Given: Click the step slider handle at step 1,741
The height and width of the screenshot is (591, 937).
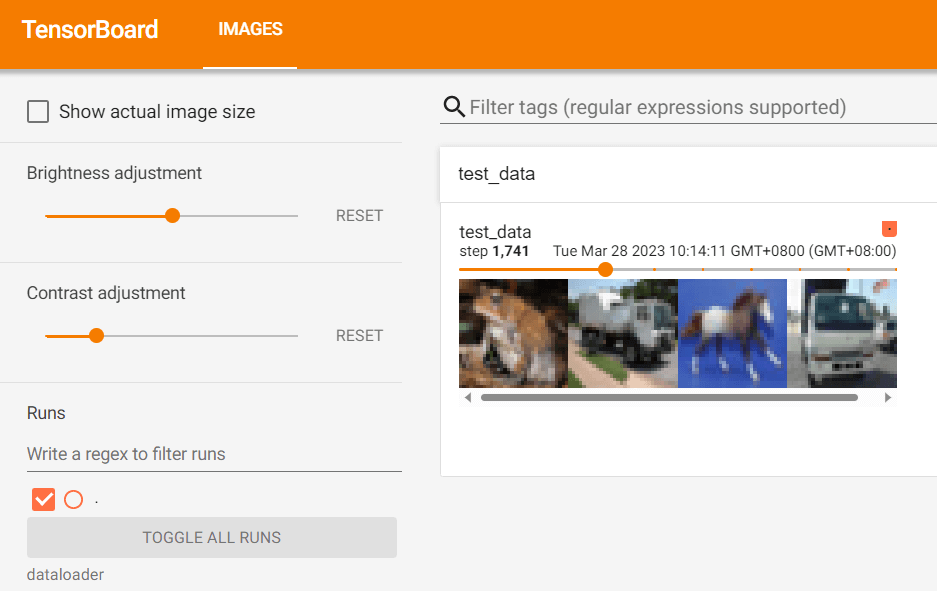Looking at the screenshot, I should (x=605, y=270).
